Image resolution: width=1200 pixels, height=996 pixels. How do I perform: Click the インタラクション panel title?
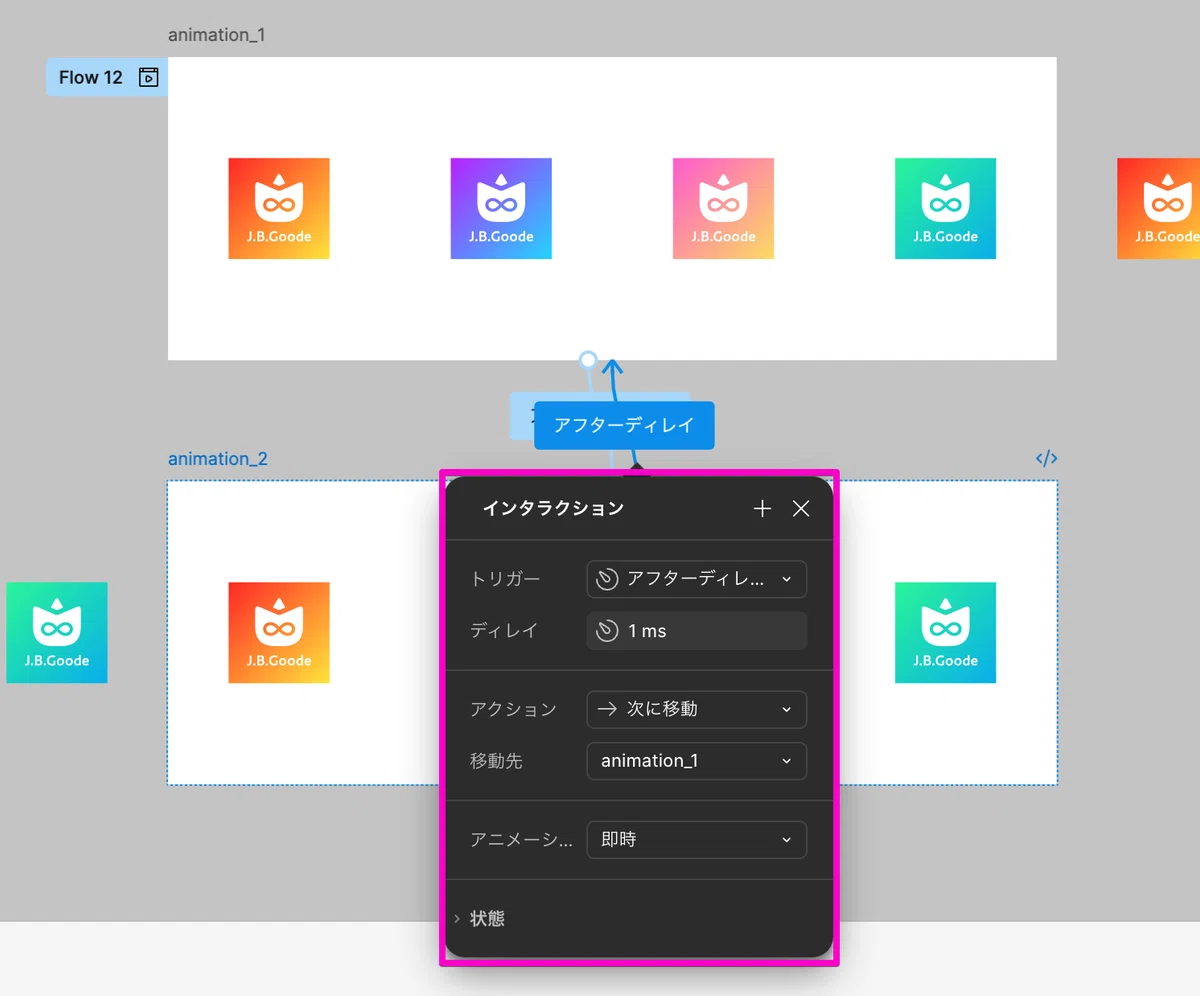(x=553, y=508)
